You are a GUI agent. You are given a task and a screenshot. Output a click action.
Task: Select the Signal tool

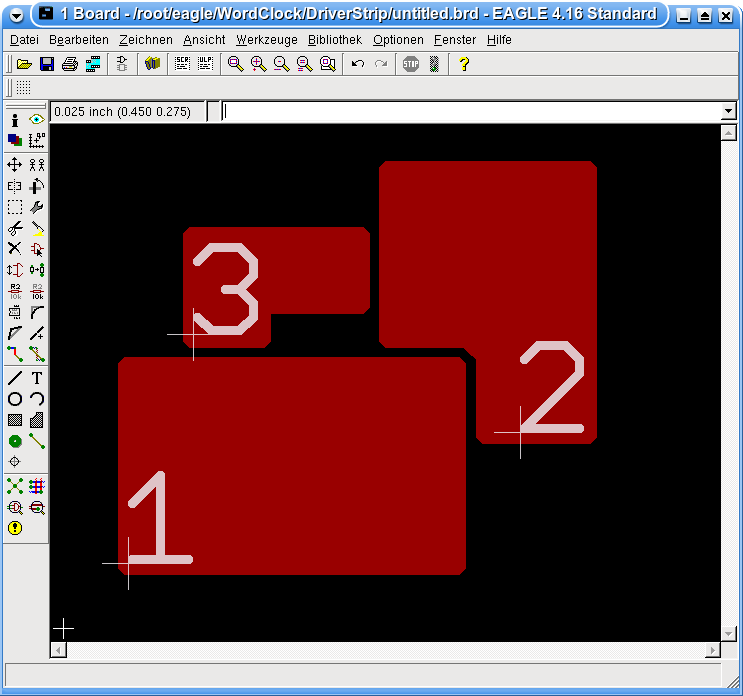(36, 442)
